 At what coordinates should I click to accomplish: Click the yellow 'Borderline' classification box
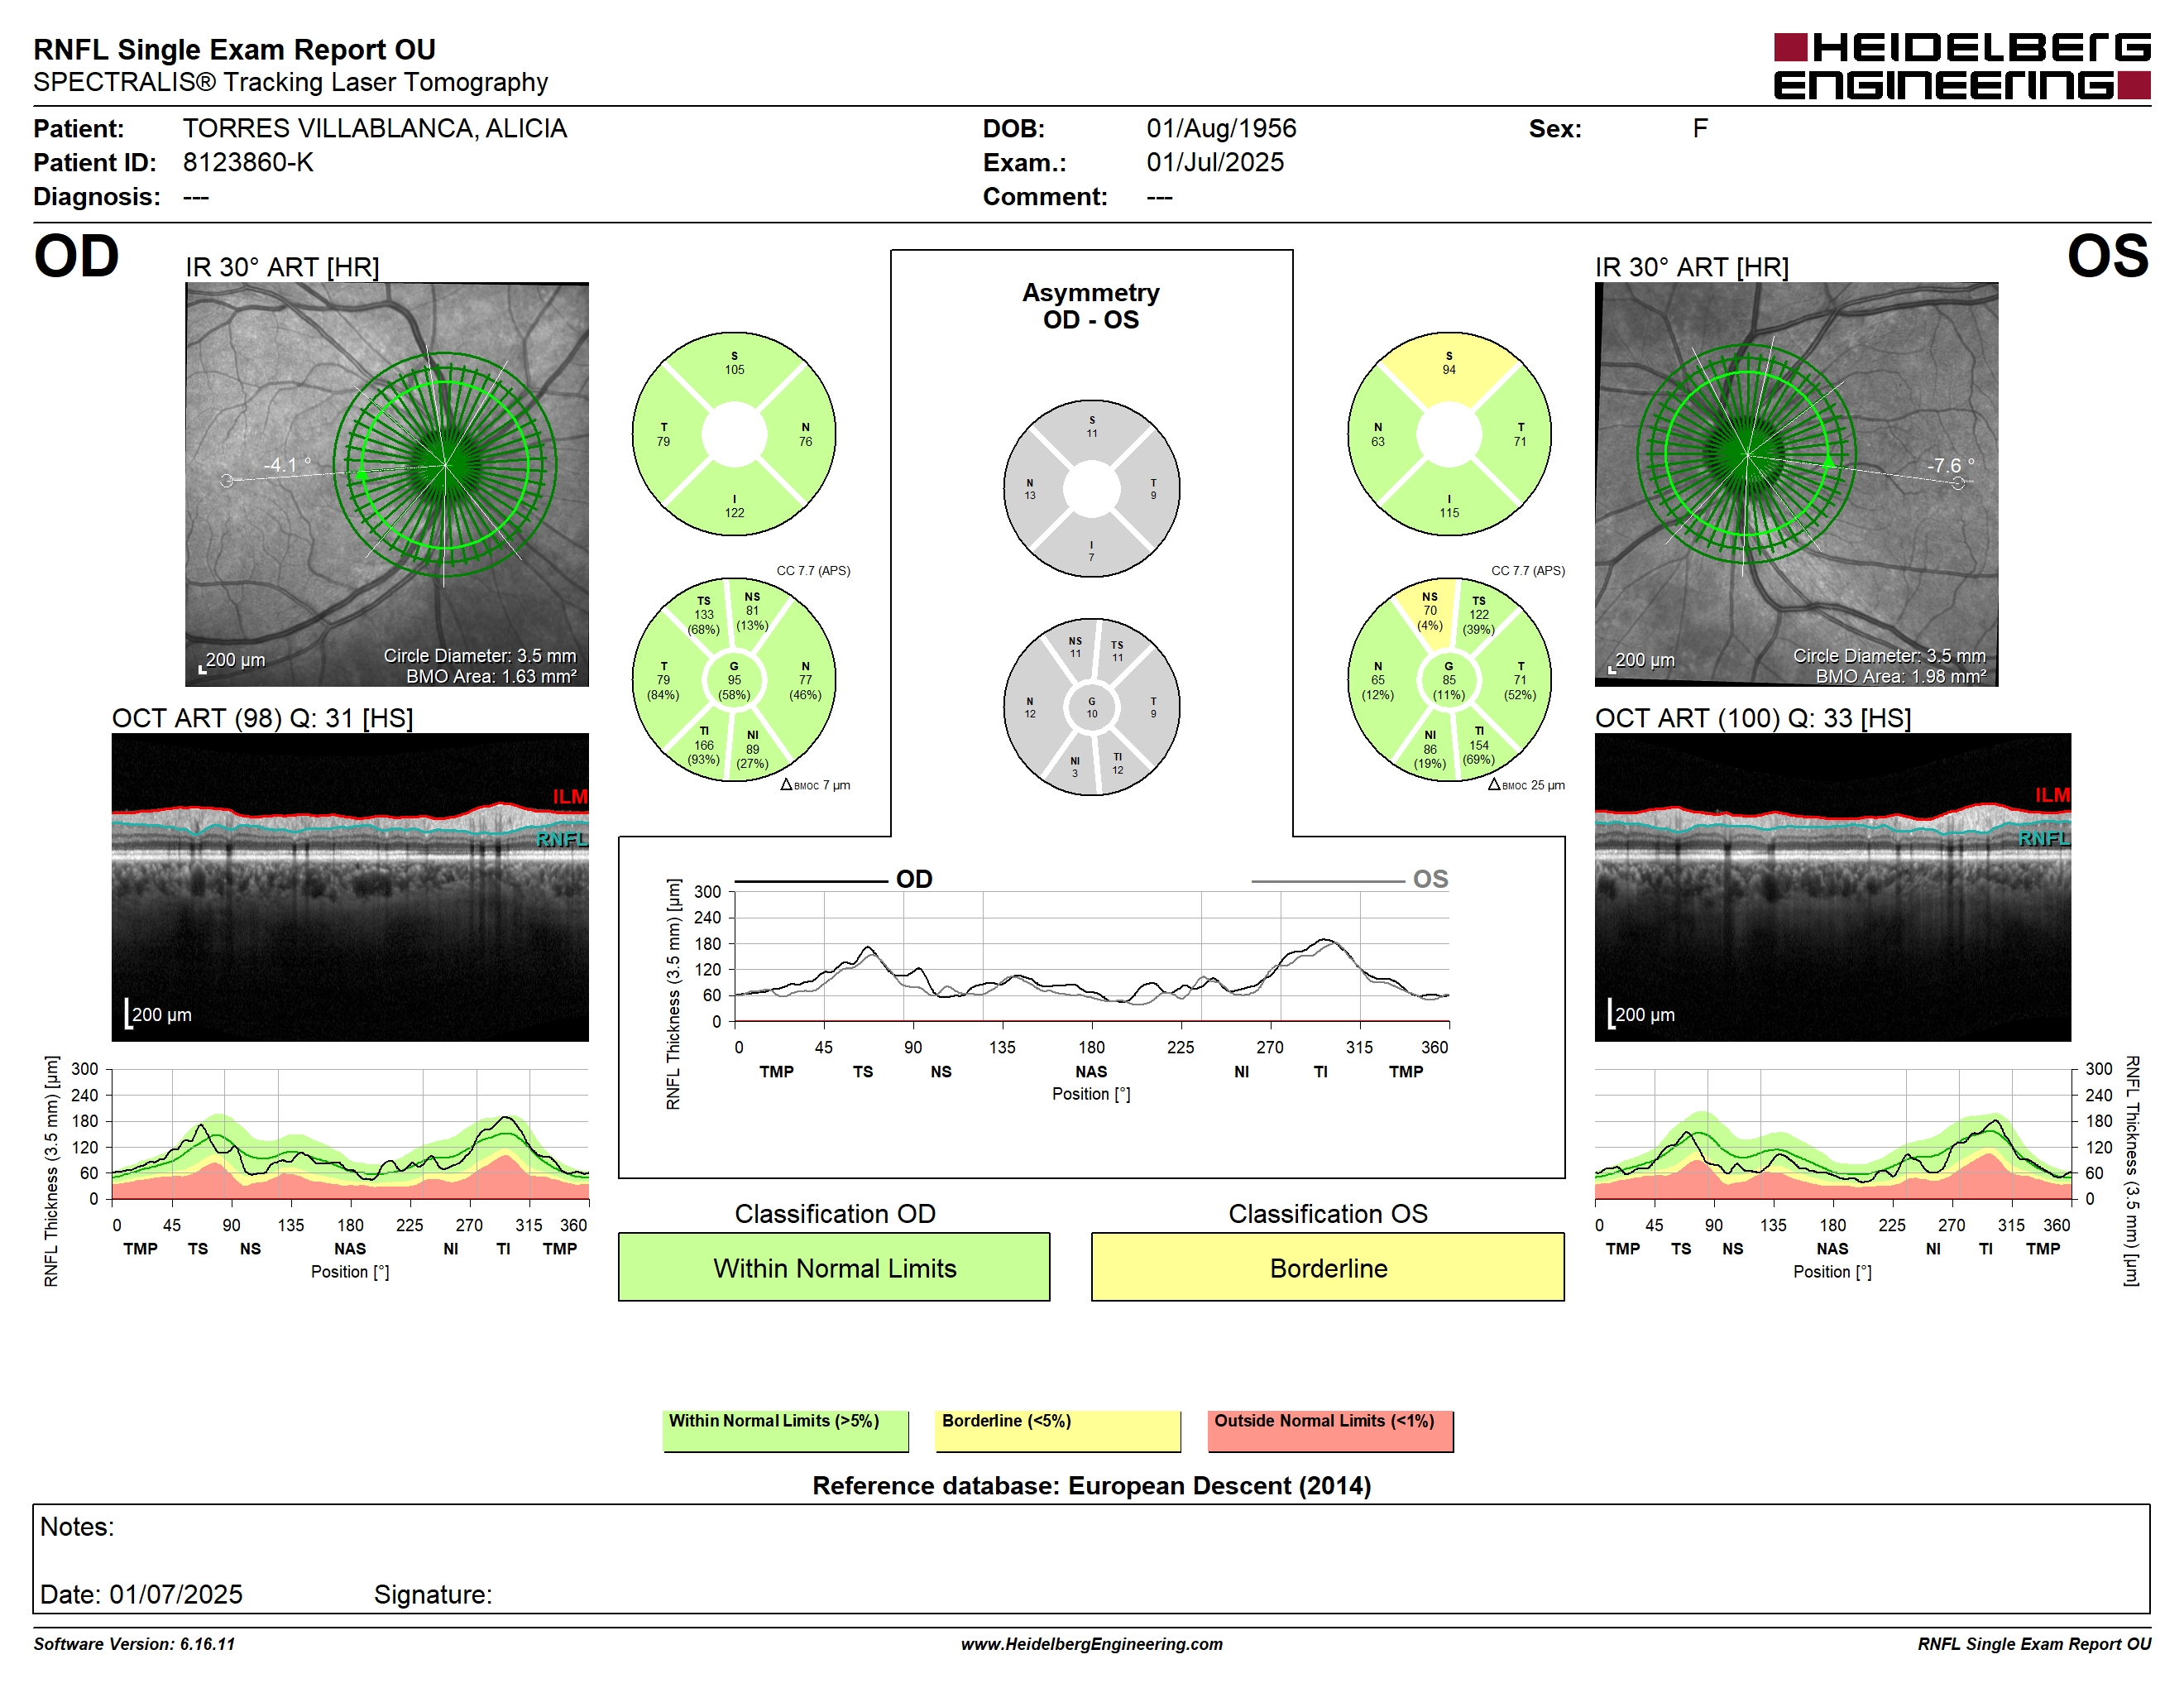pos(1327,1267)
